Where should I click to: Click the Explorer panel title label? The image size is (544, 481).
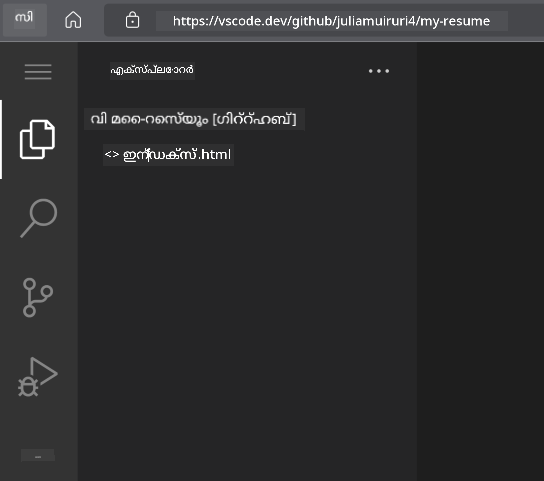point(152,70)
